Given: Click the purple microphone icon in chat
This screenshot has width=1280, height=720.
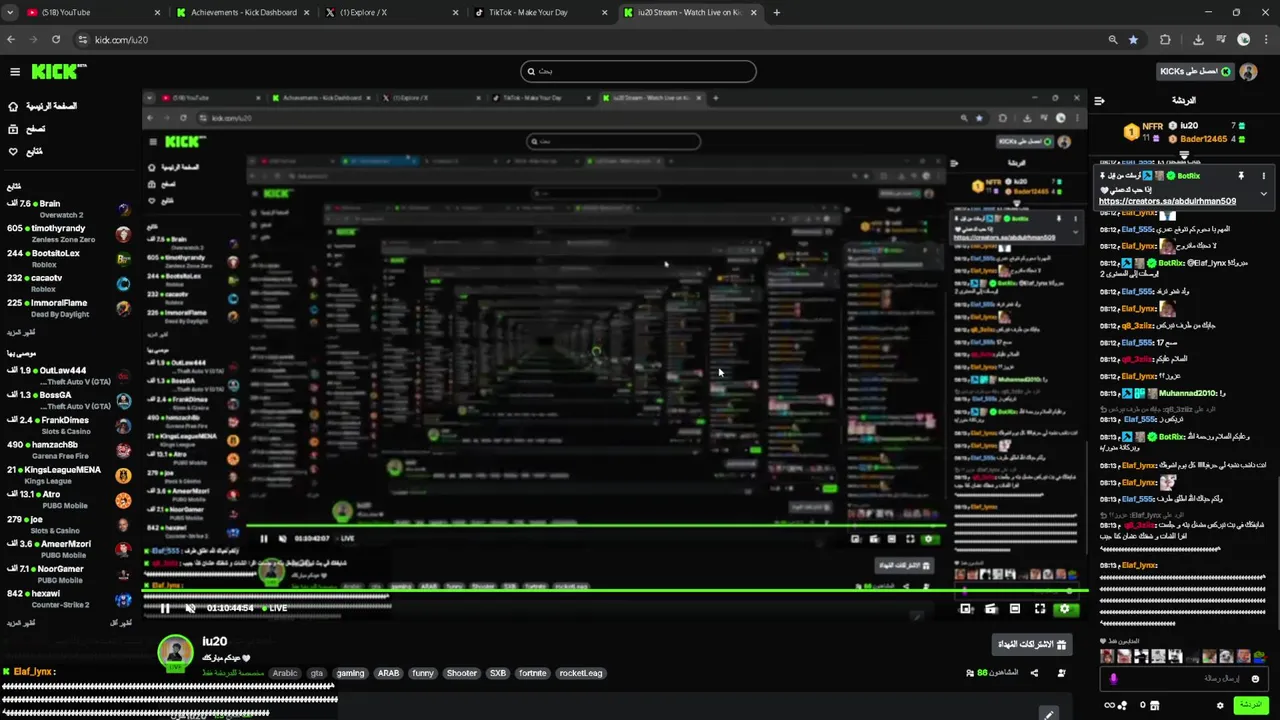Looking at the screenshot, I should pos(1113,678).
